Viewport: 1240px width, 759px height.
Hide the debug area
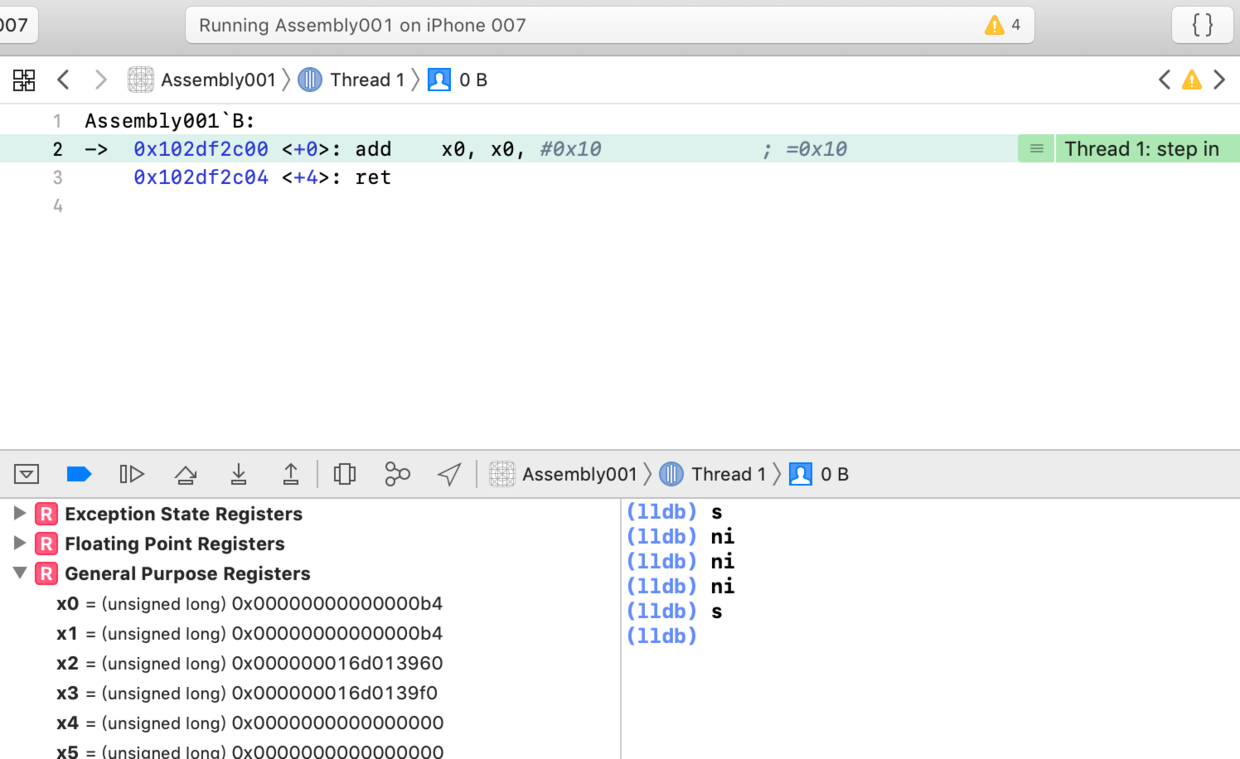(x=27, y=474)
